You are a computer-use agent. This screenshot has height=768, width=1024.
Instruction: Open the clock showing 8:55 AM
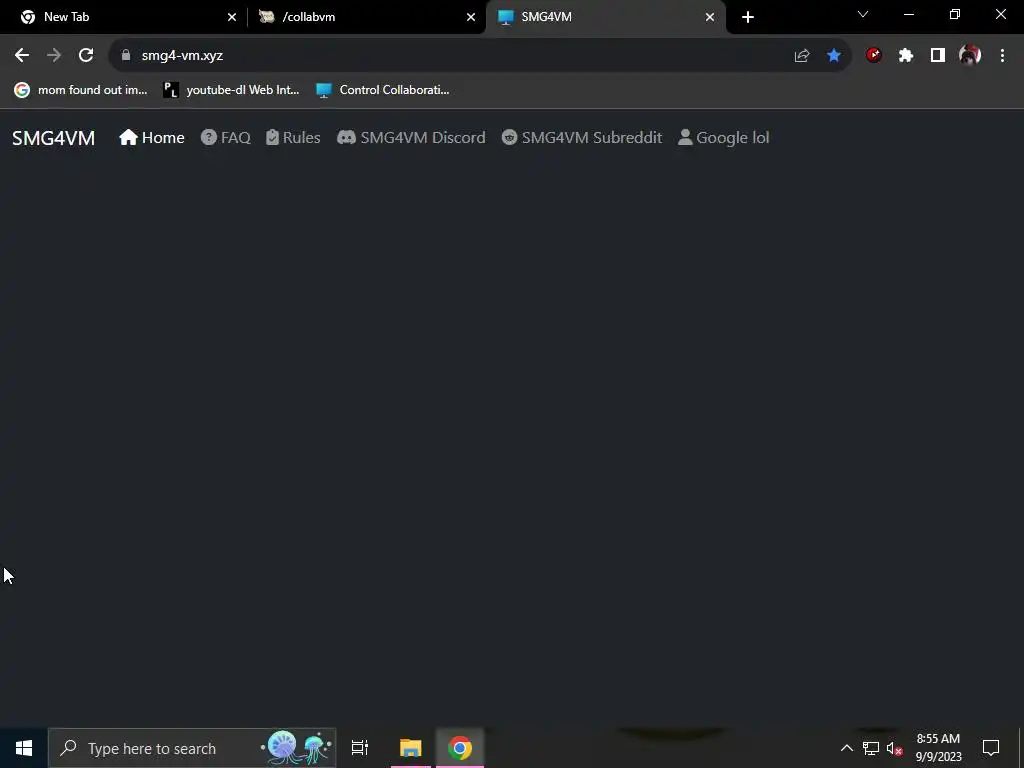tap(938, 748)
